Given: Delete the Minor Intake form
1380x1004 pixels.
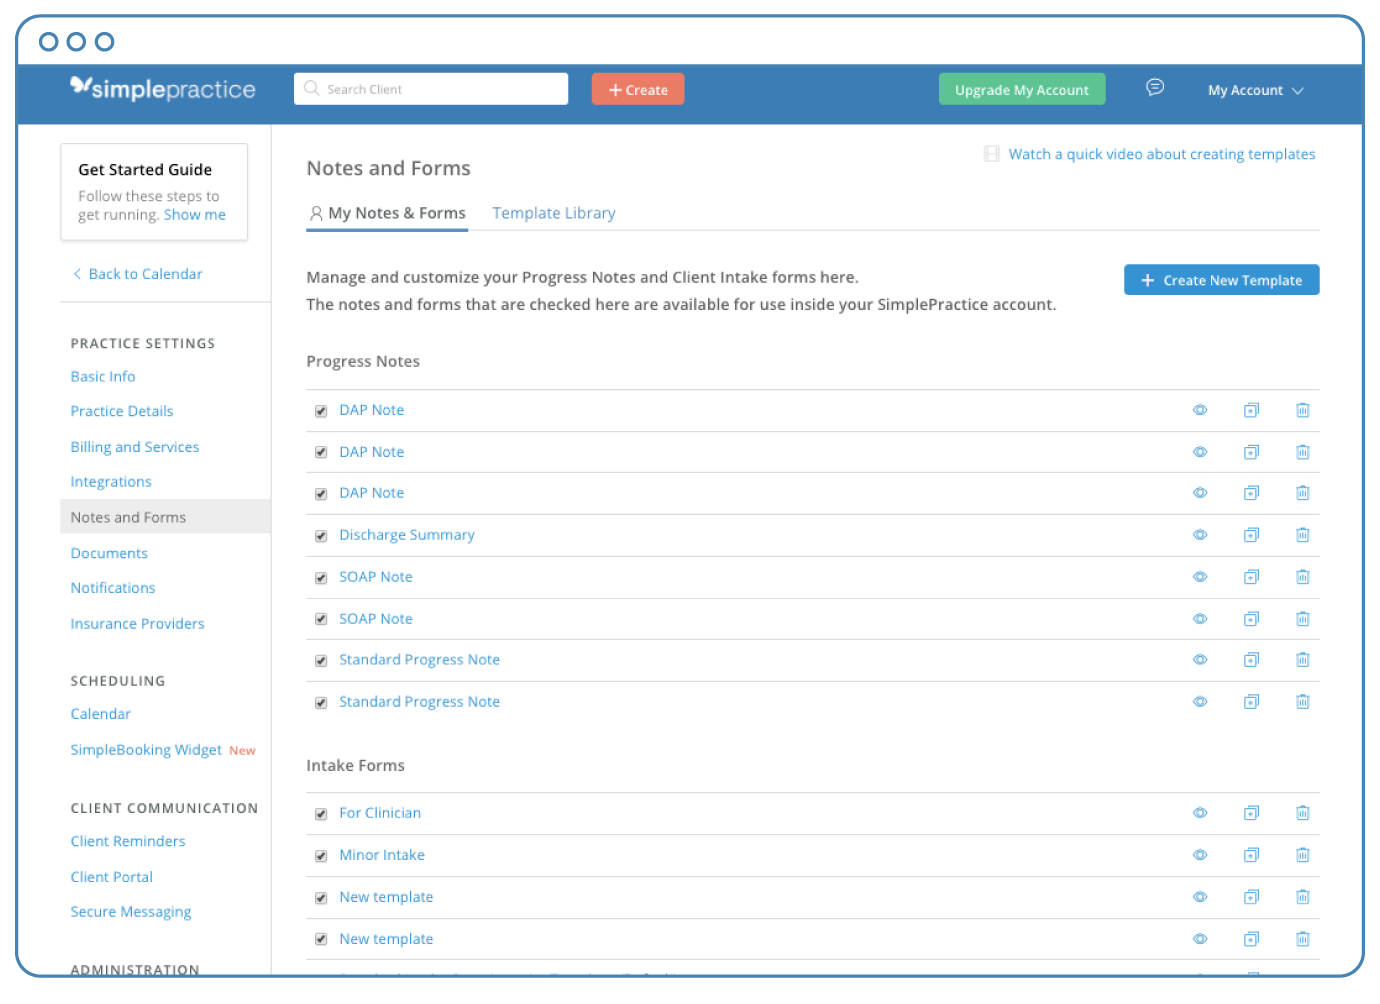Looking at the screenshot, I should coord(1303,855).
